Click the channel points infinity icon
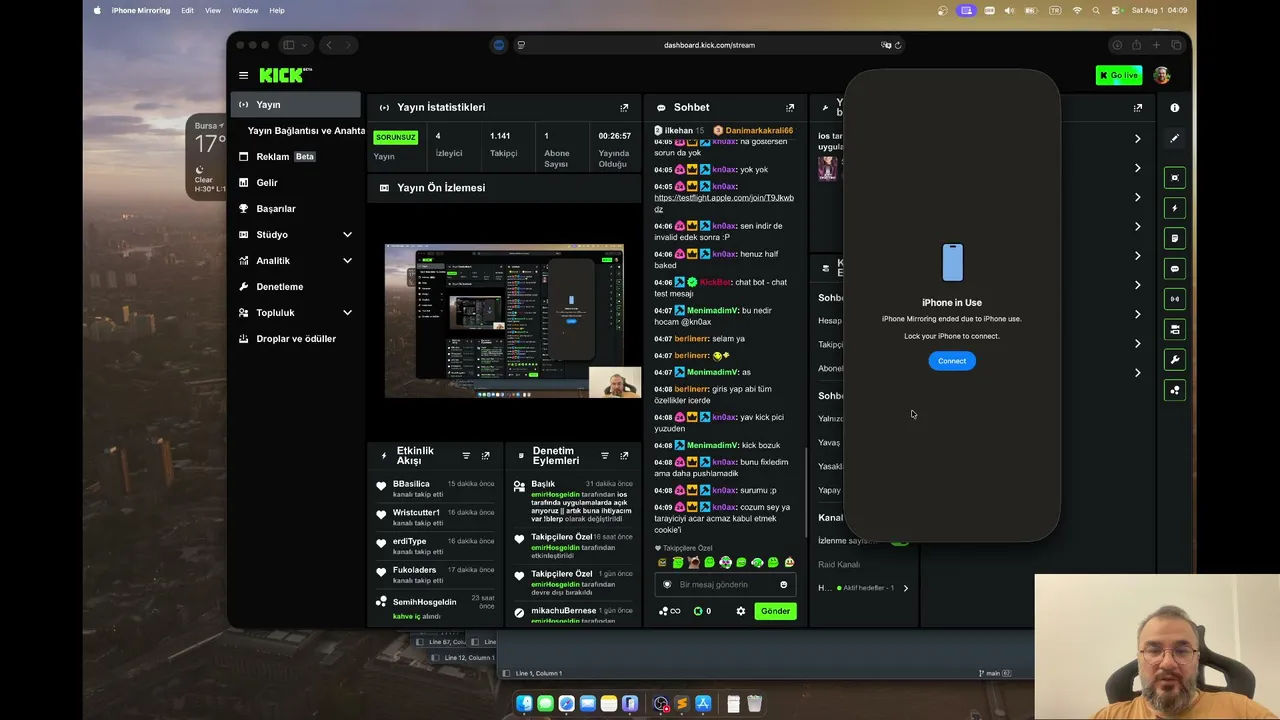Image resolution: width=1280 pixels, height=720 pixels. pos(670,611)
